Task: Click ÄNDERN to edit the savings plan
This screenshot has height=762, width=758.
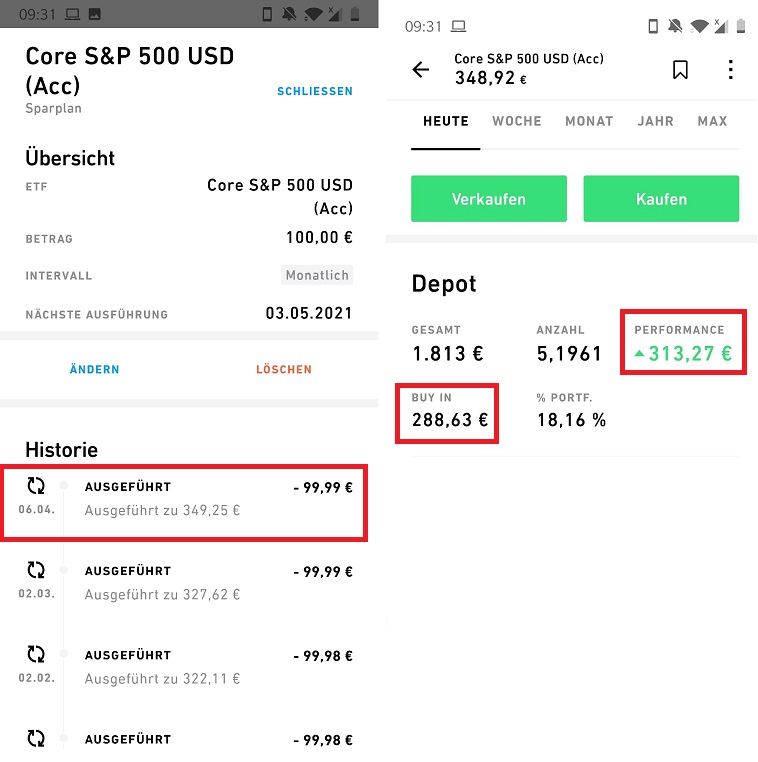Action: click(95, 369)
